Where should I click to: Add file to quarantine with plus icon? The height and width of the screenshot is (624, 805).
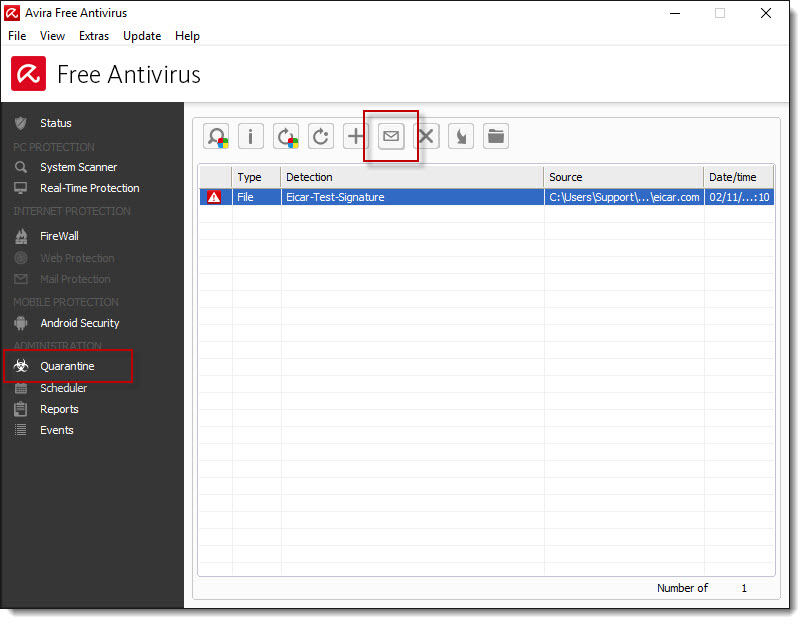click(356, 137)
